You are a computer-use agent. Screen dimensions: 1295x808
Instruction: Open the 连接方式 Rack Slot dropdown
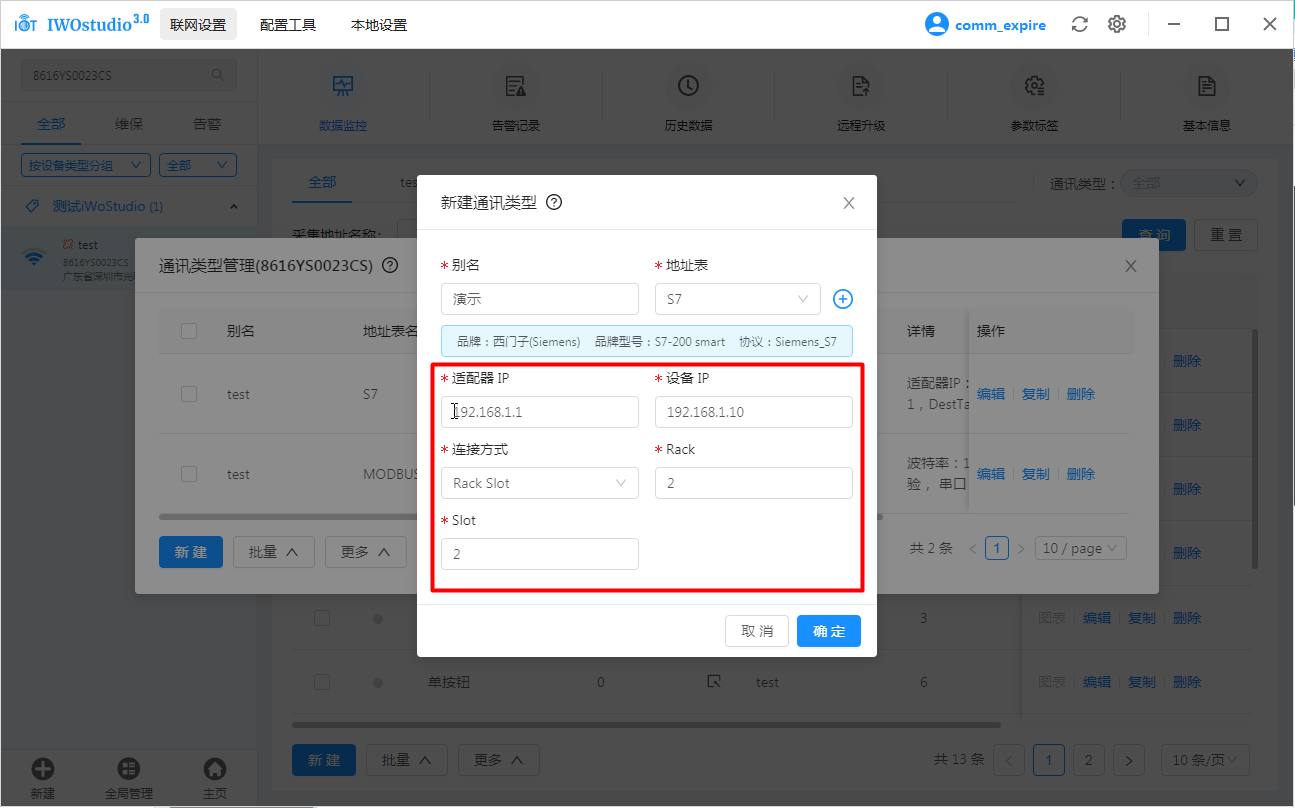[x=539, y=483]
